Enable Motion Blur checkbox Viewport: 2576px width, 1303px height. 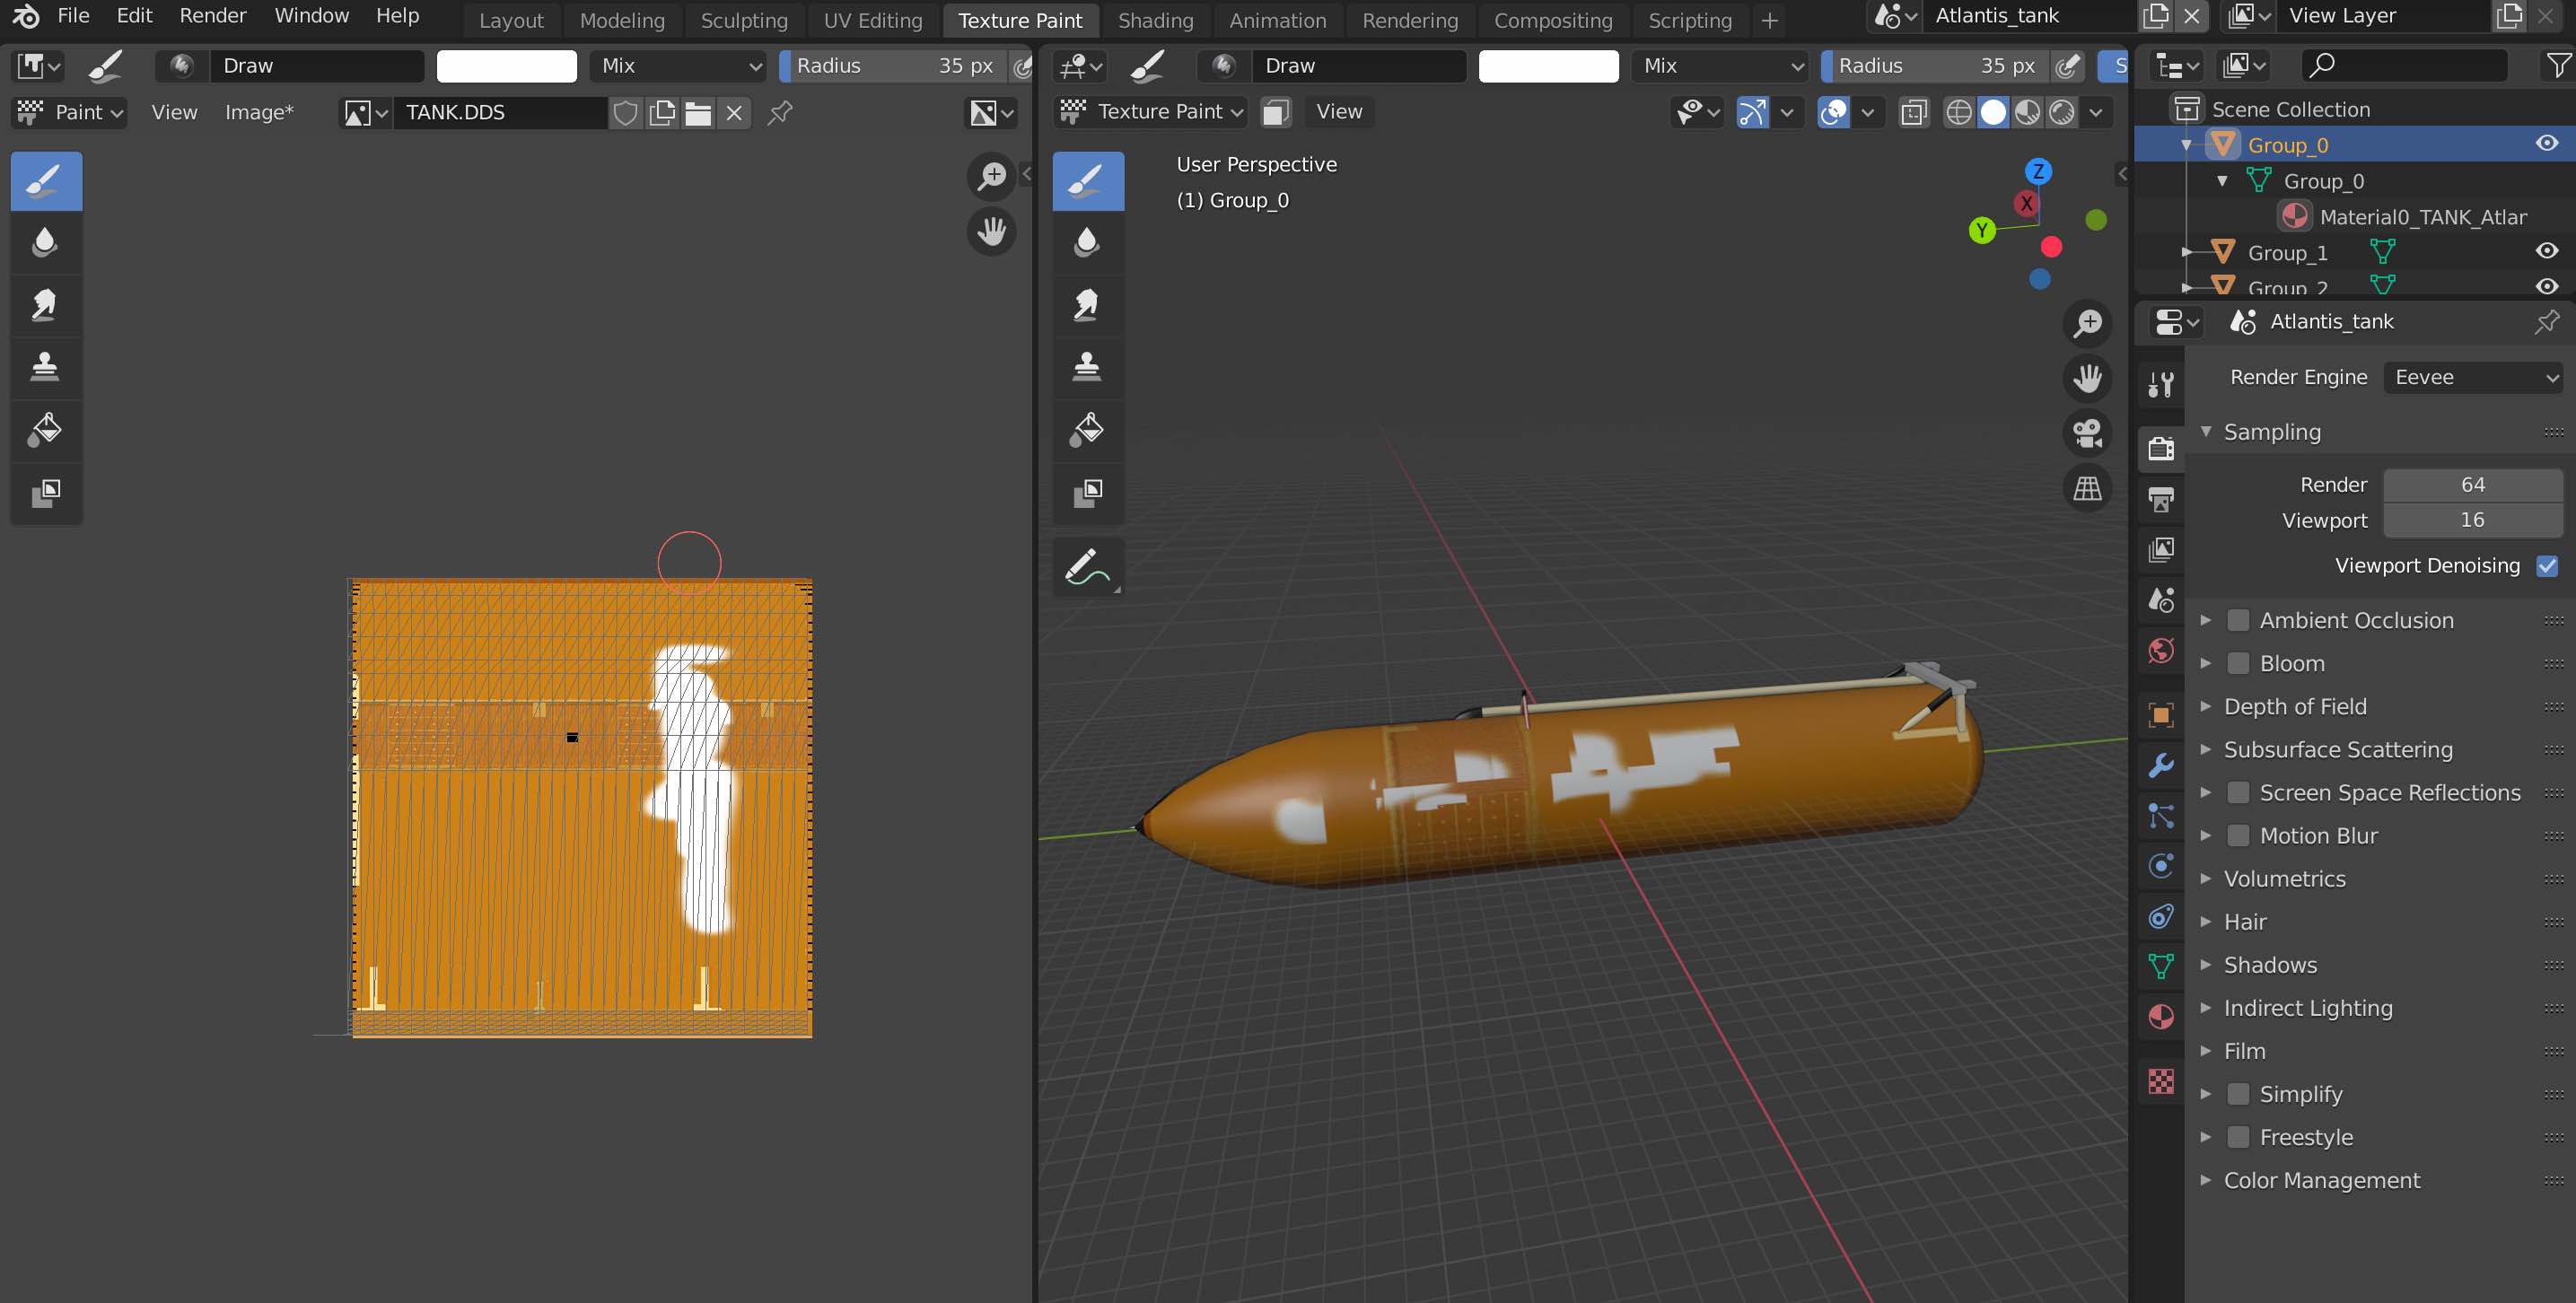2238,836
